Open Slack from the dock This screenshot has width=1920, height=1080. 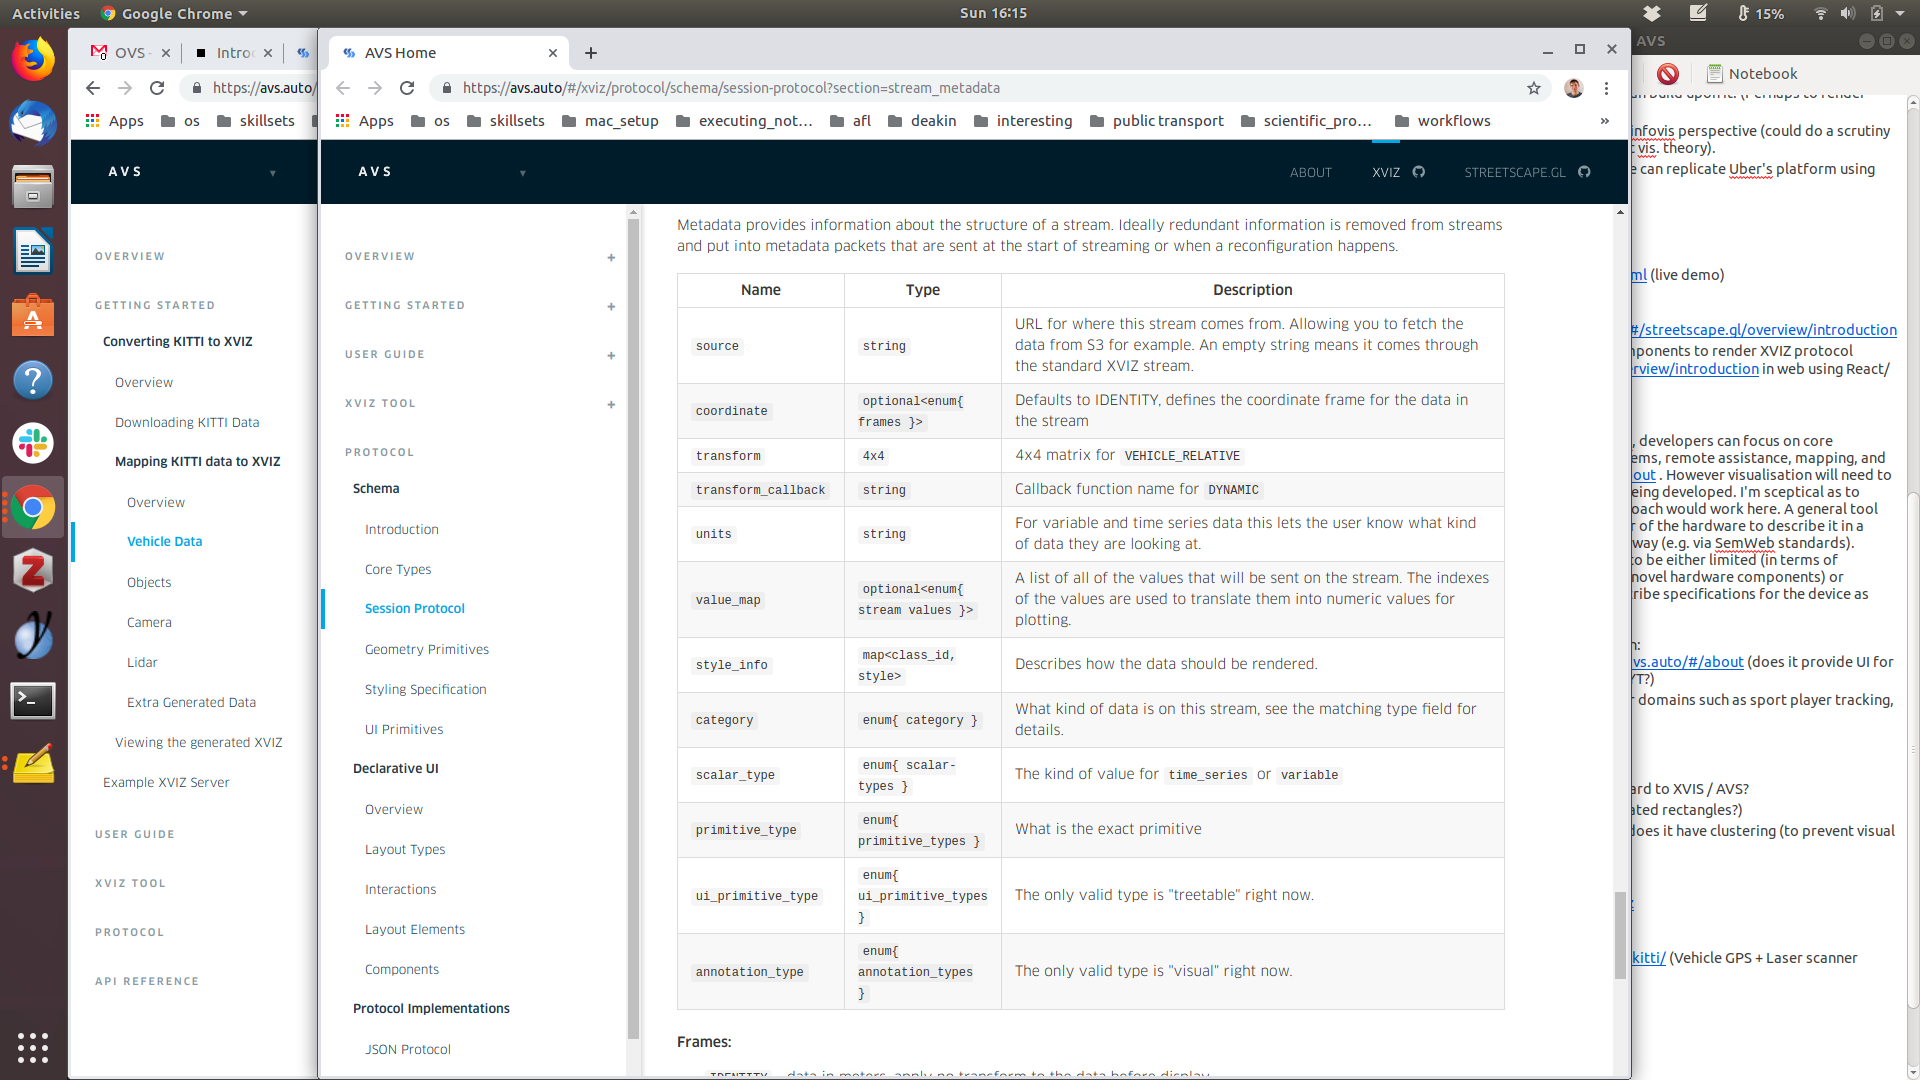[32, 443]
